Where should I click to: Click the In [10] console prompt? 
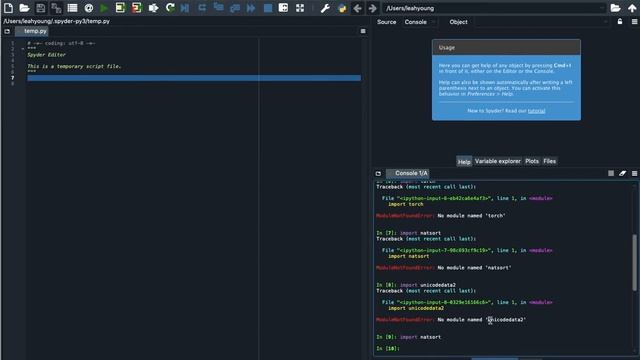[x=388, y=348]
